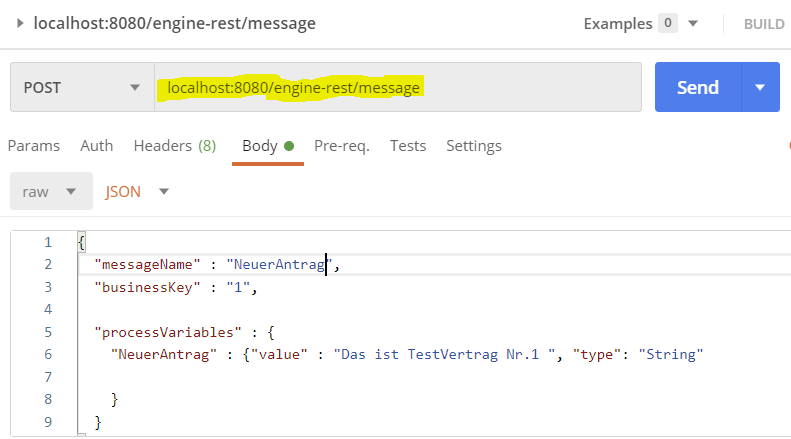Click the opening brace on line 1
Screen dimensions: 791x439
[x=82, y=242]
